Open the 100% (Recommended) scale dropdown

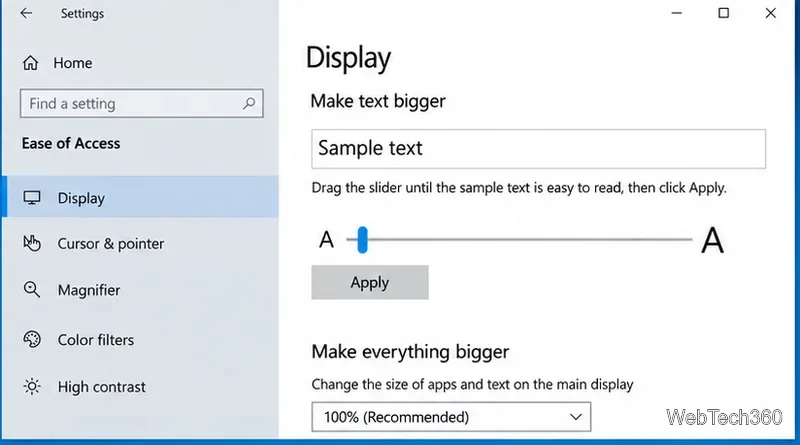pos(451,417)
